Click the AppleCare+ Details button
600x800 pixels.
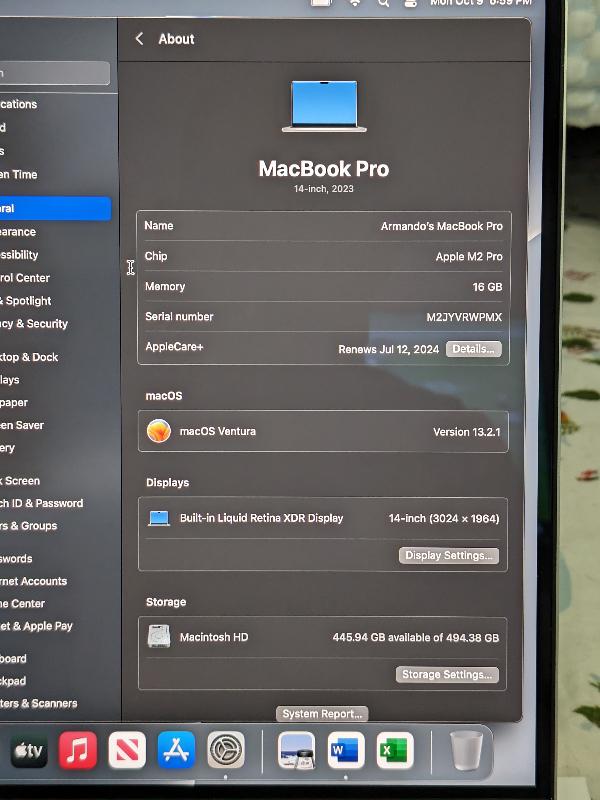(473, 349)
